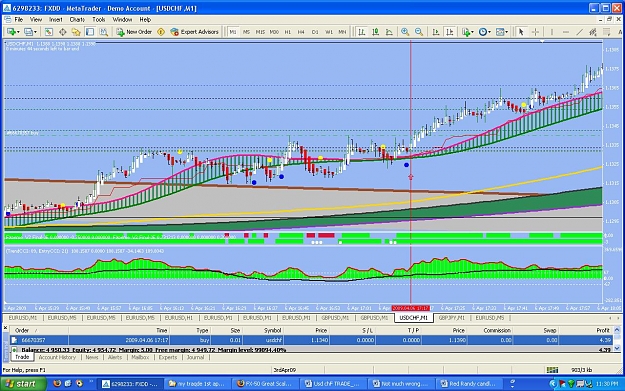Click the Zoom Out magnifier icon
The image size is (625, 391).
coord(419,32)
